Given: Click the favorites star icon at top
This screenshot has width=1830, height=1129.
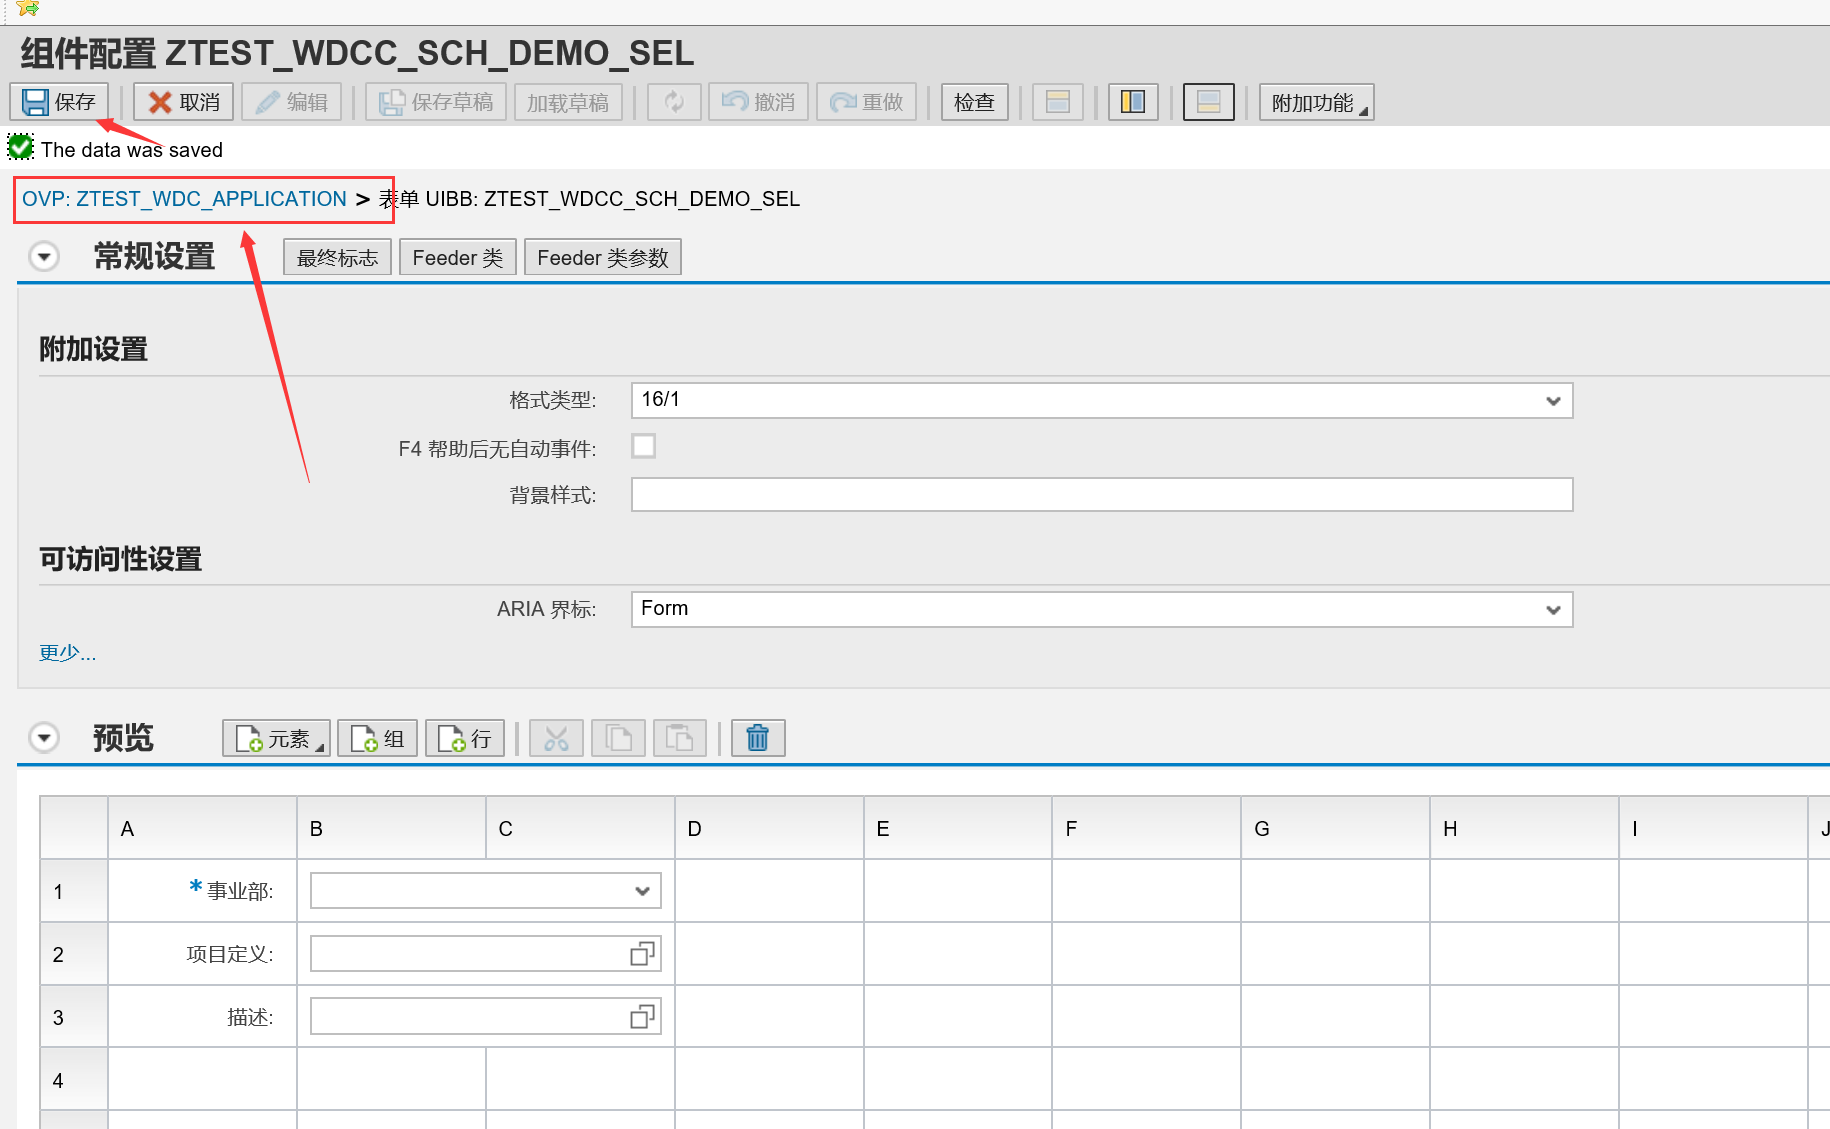Looking at the screenshot, I should (x=28, y=8).
